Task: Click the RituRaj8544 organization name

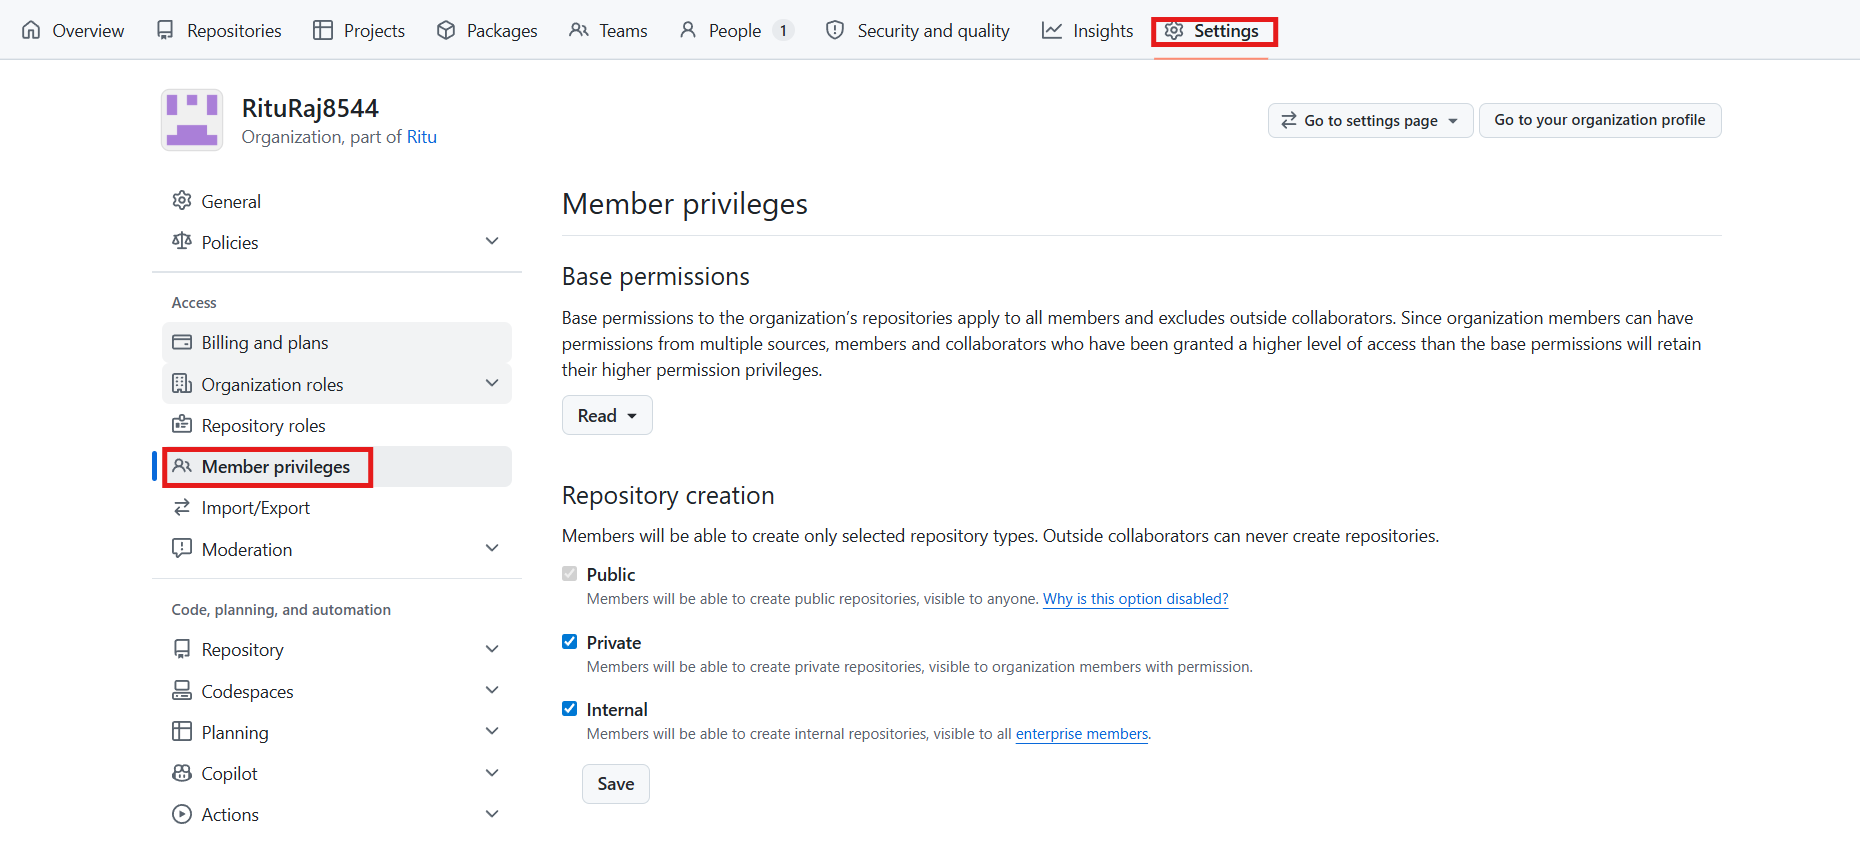Action: [x=310, y=108]
